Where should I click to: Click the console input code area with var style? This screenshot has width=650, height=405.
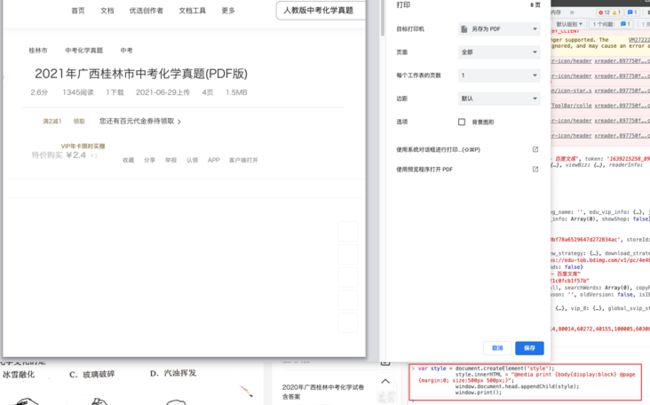point(525,381)
